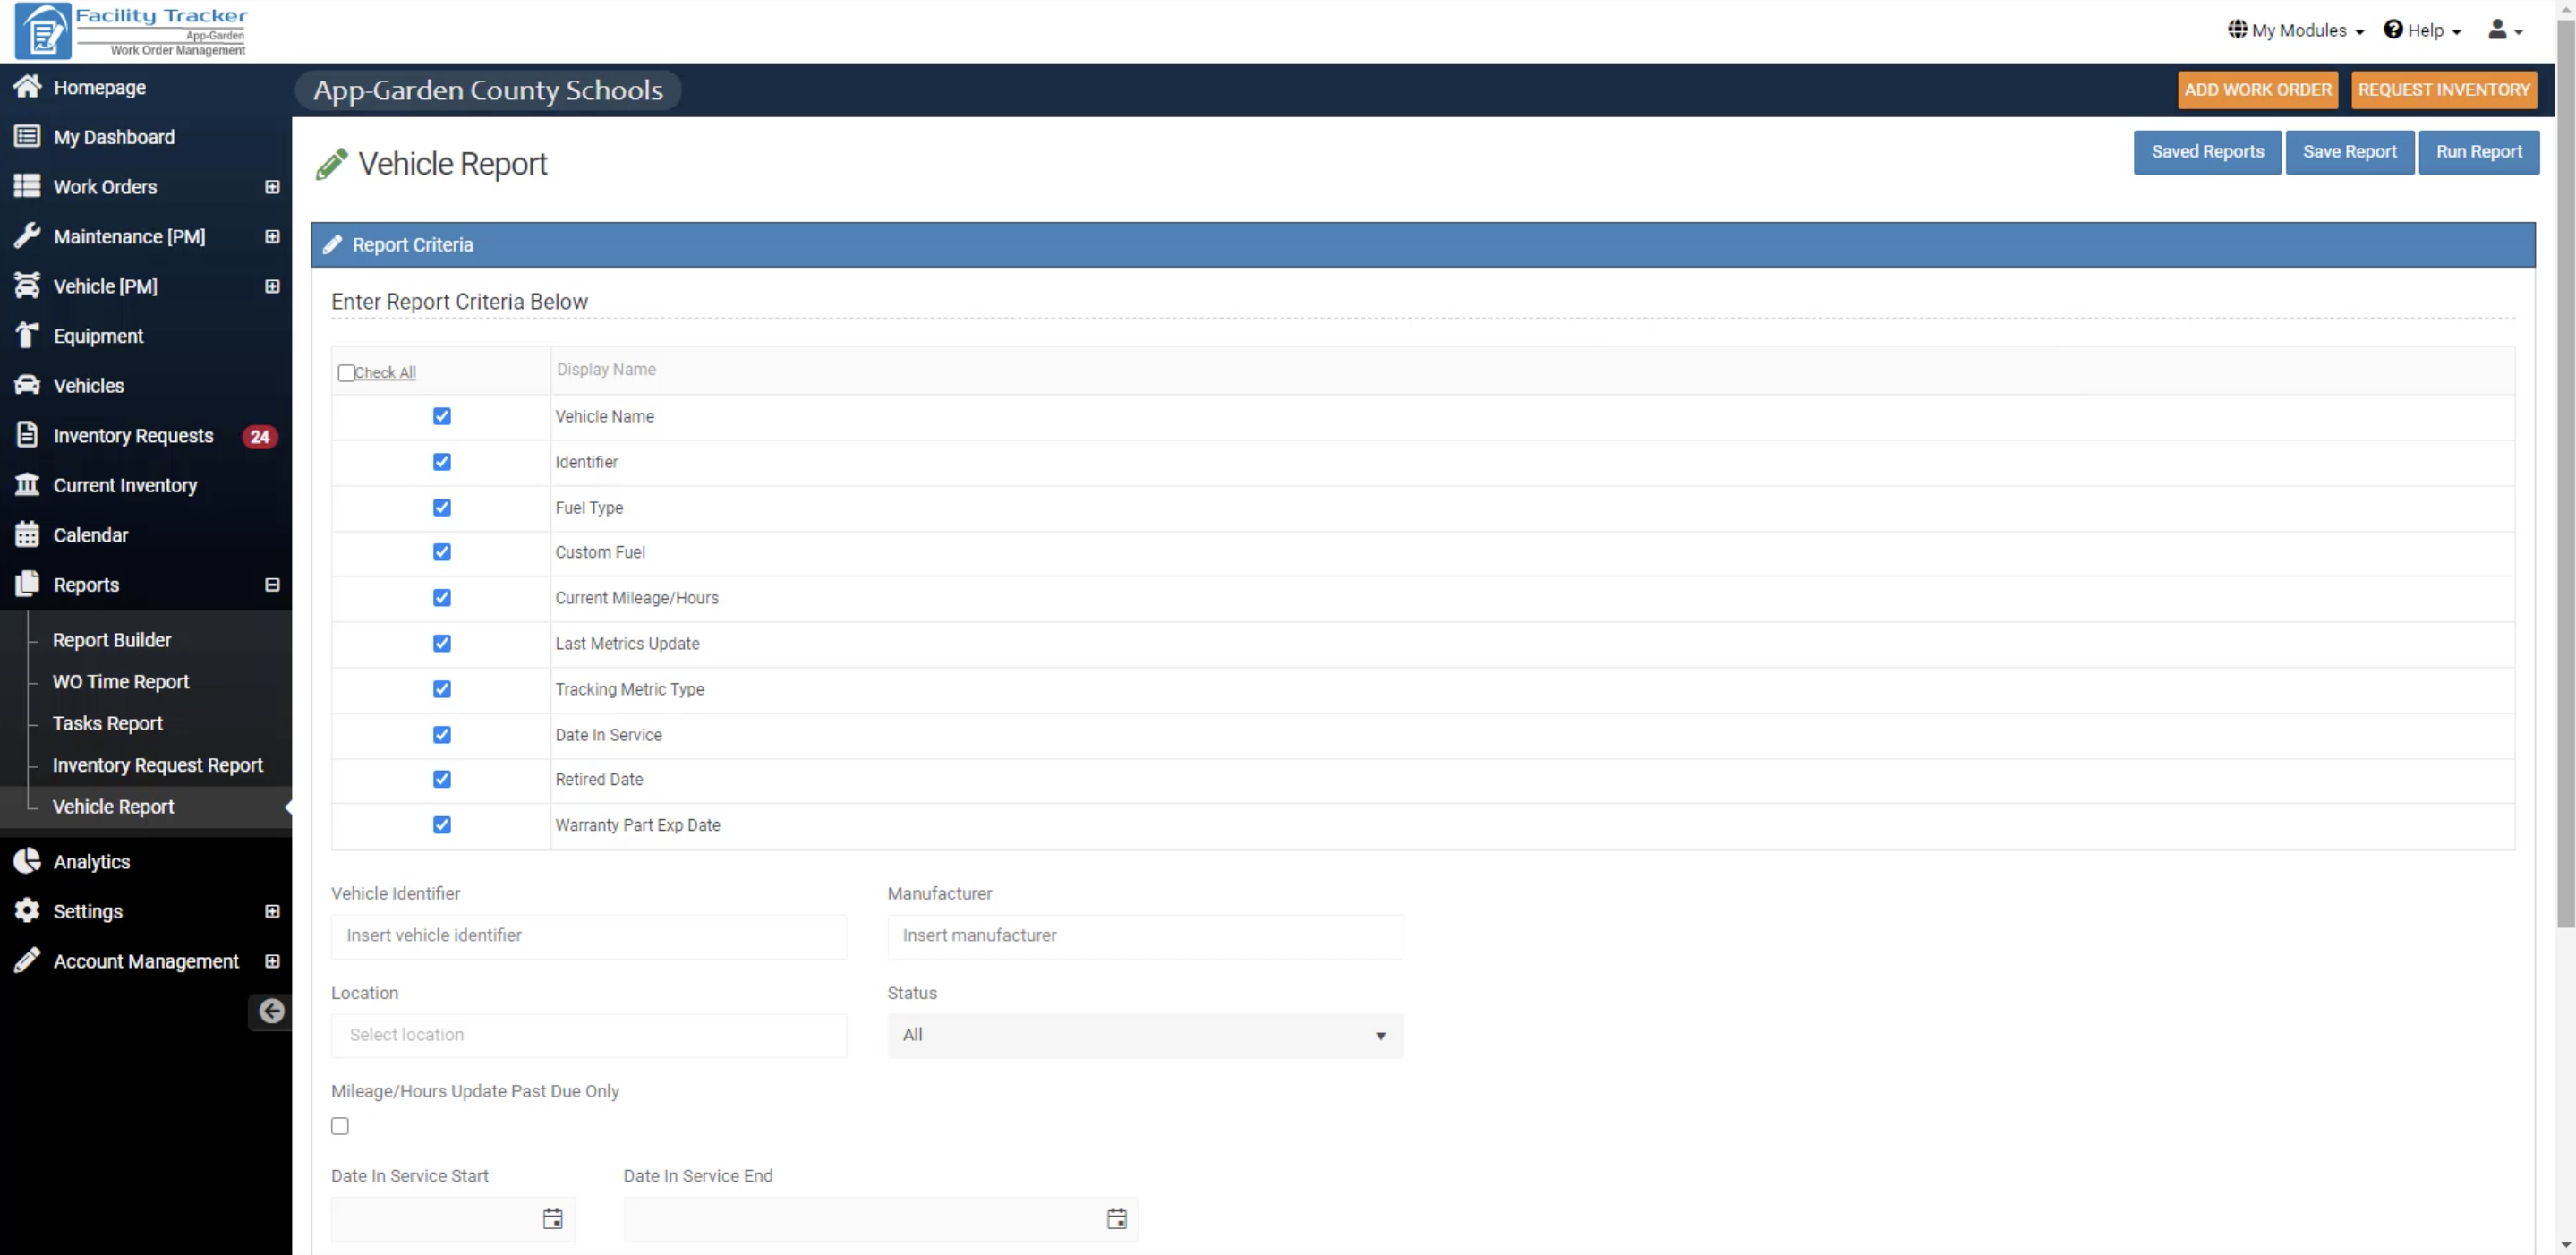Click the REQUEST INVENTORY button
The height and width of the screenshot is (1255, 2576).
(x=2444, y=90)
